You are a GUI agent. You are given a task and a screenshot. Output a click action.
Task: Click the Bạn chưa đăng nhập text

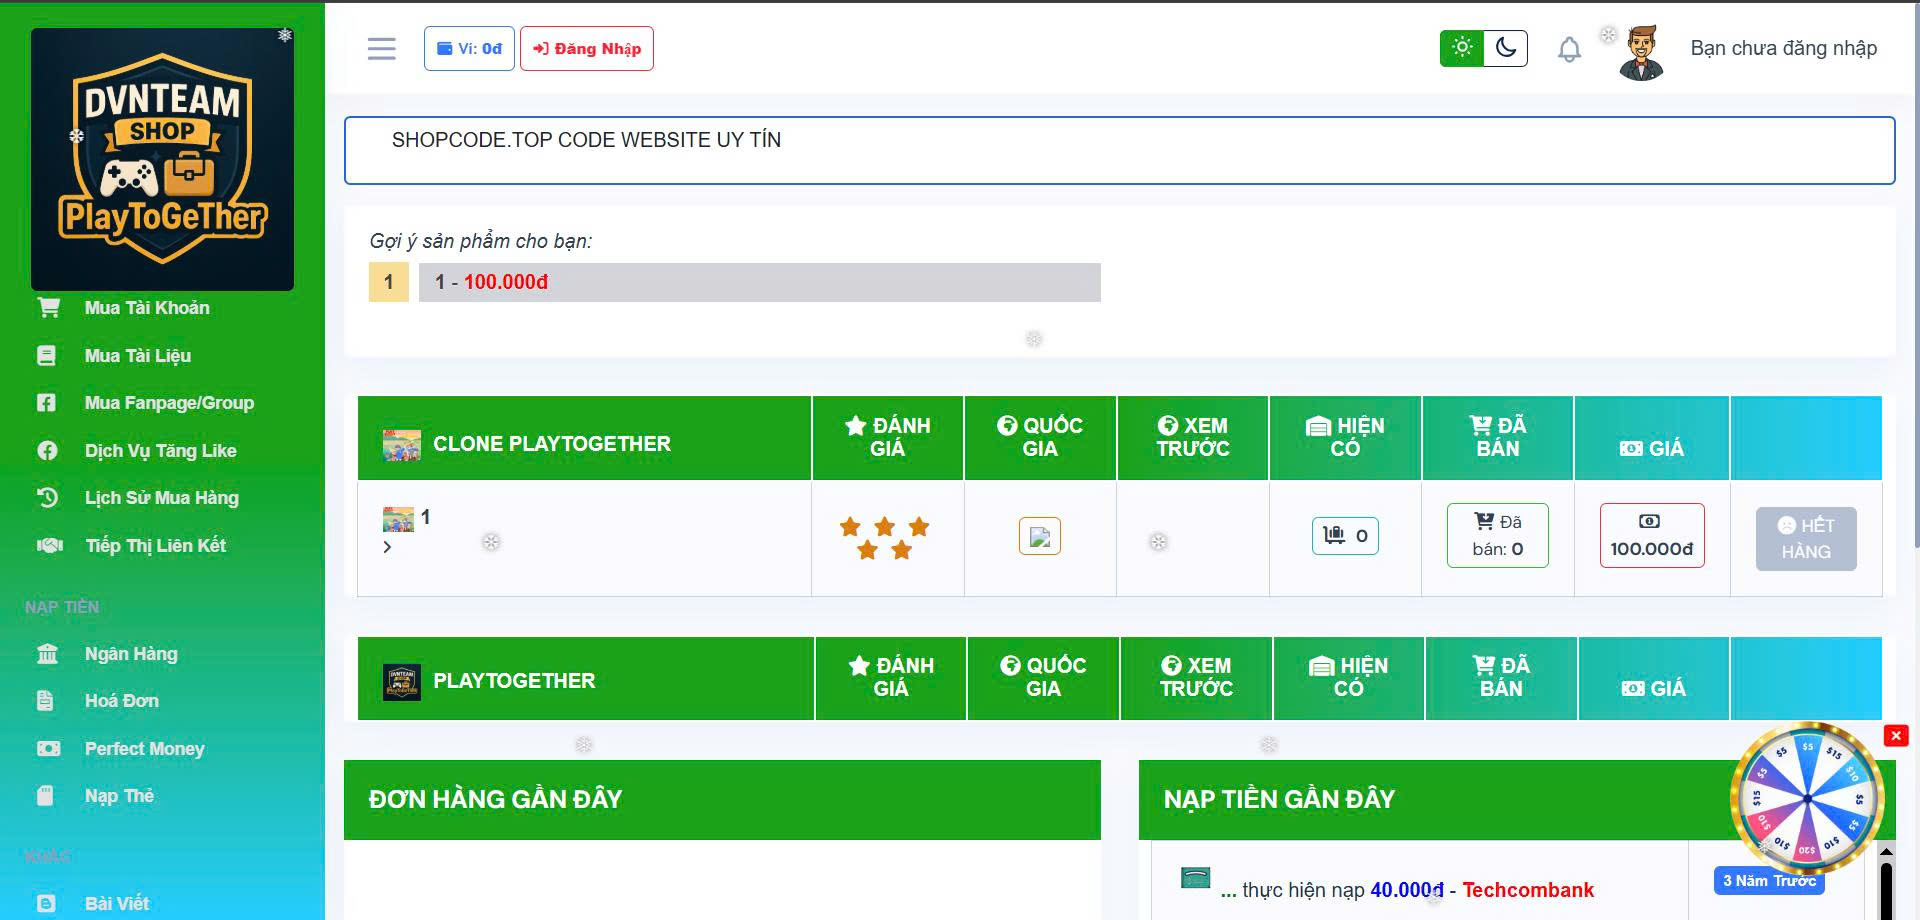click(x=1783, y=48)
